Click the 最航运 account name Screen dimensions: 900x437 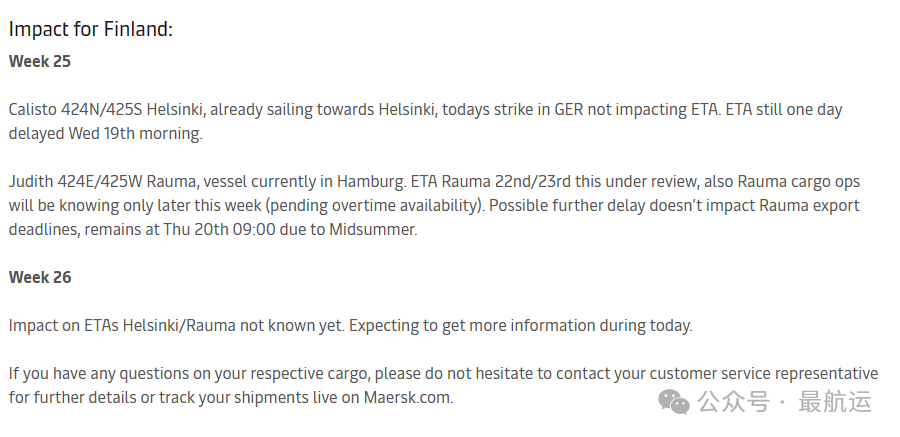click(x=835, y=401)
